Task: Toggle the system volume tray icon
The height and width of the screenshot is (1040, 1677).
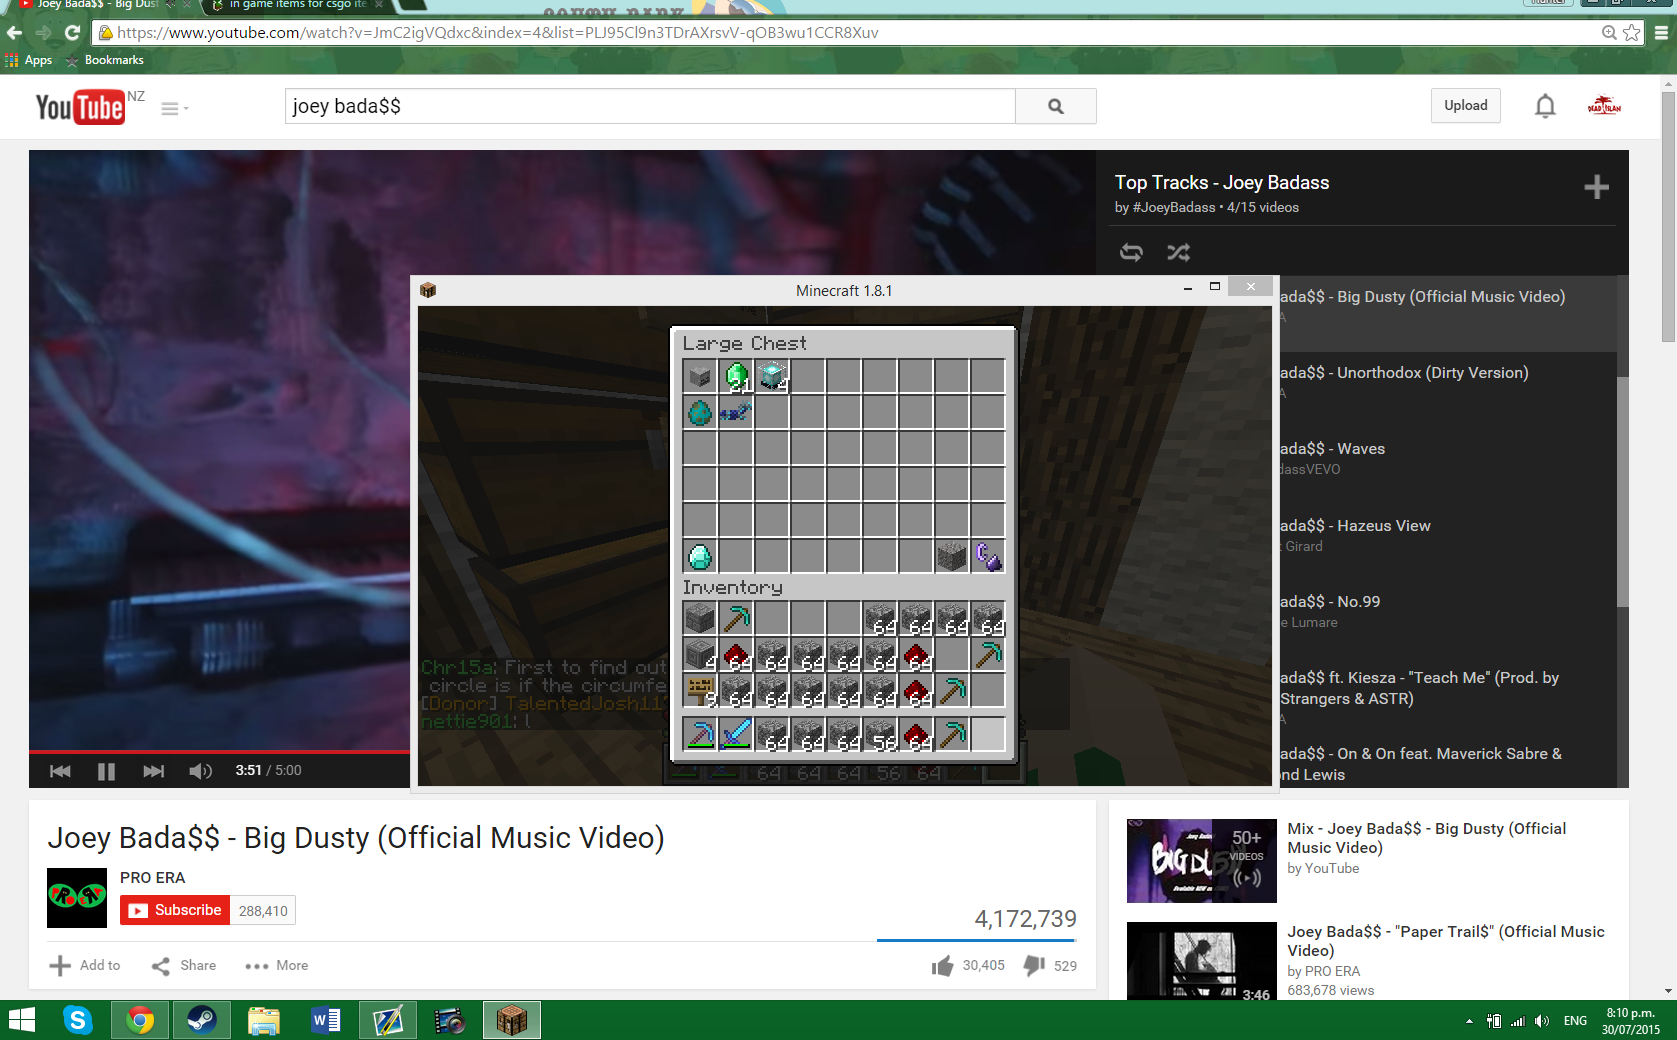Action: click(1542, 1021)
